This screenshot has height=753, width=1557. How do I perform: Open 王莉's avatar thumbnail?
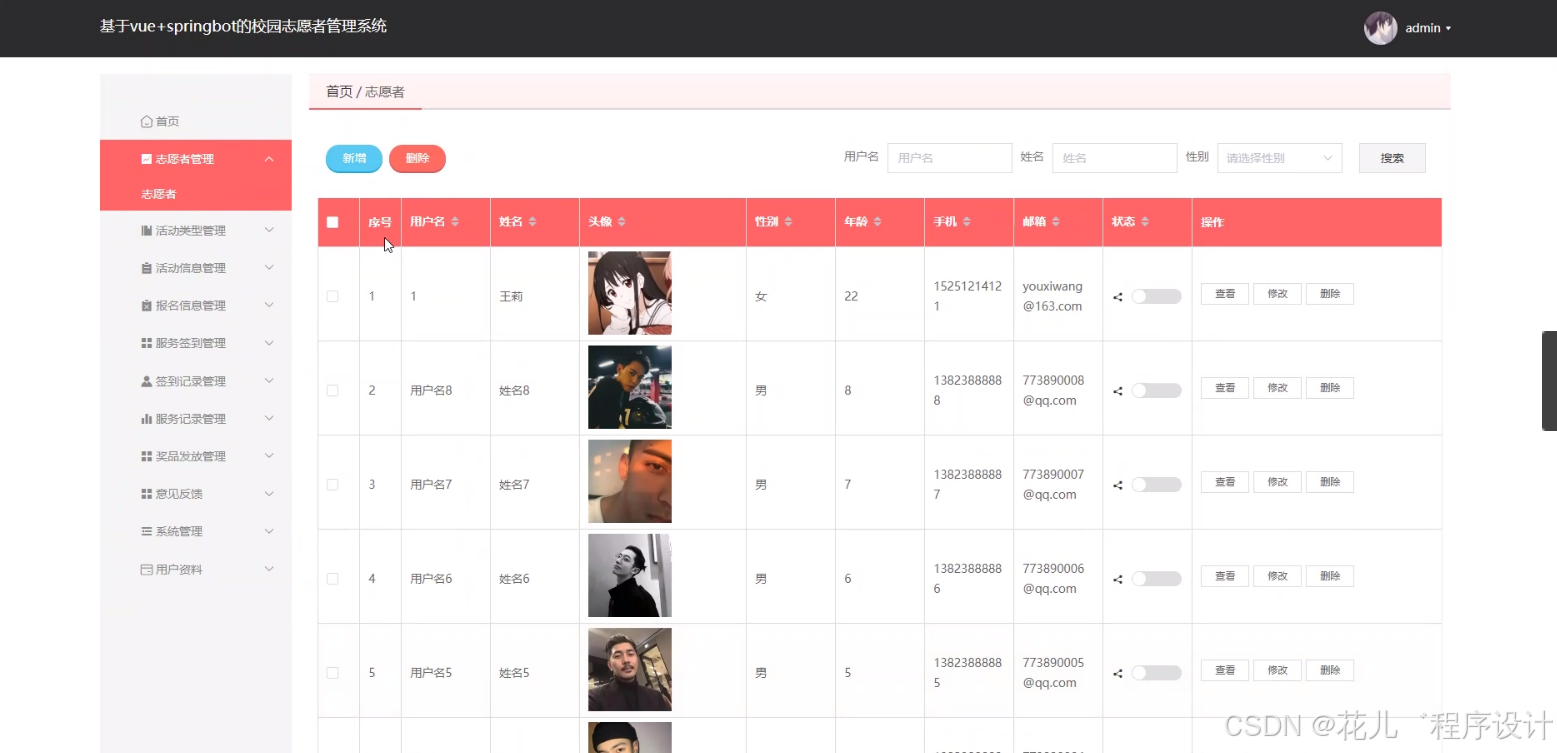click(x=630, y=293)
